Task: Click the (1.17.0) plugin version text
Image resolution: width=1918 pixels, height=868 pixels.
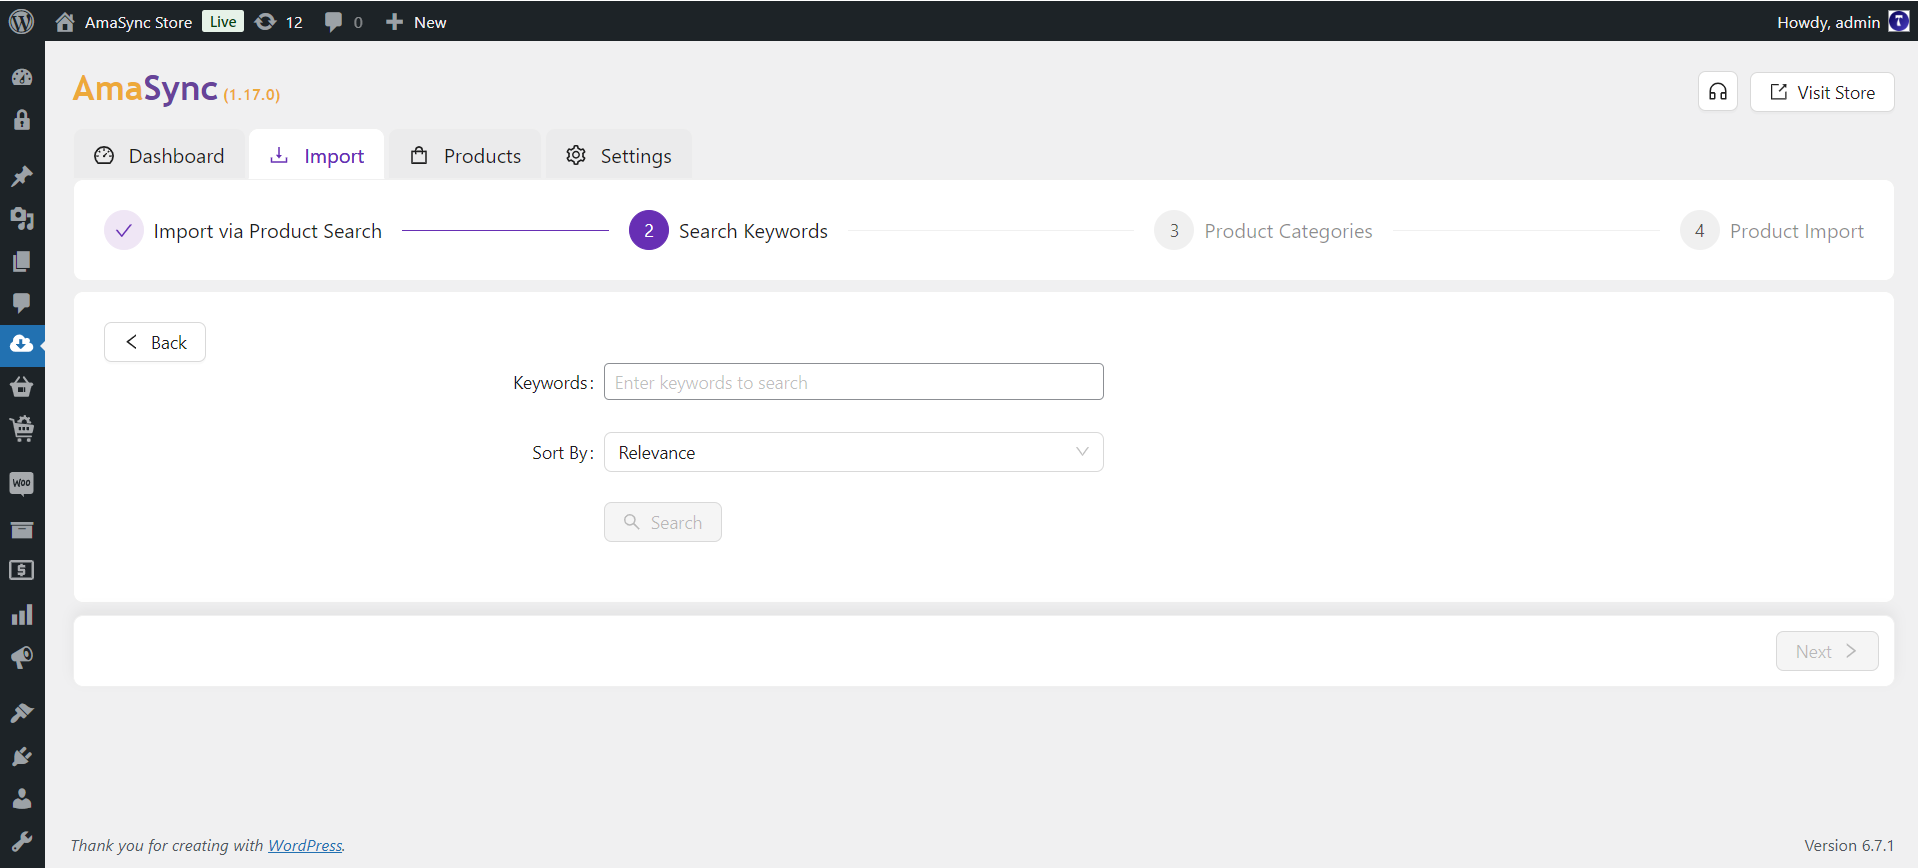Action: [252, 95]
